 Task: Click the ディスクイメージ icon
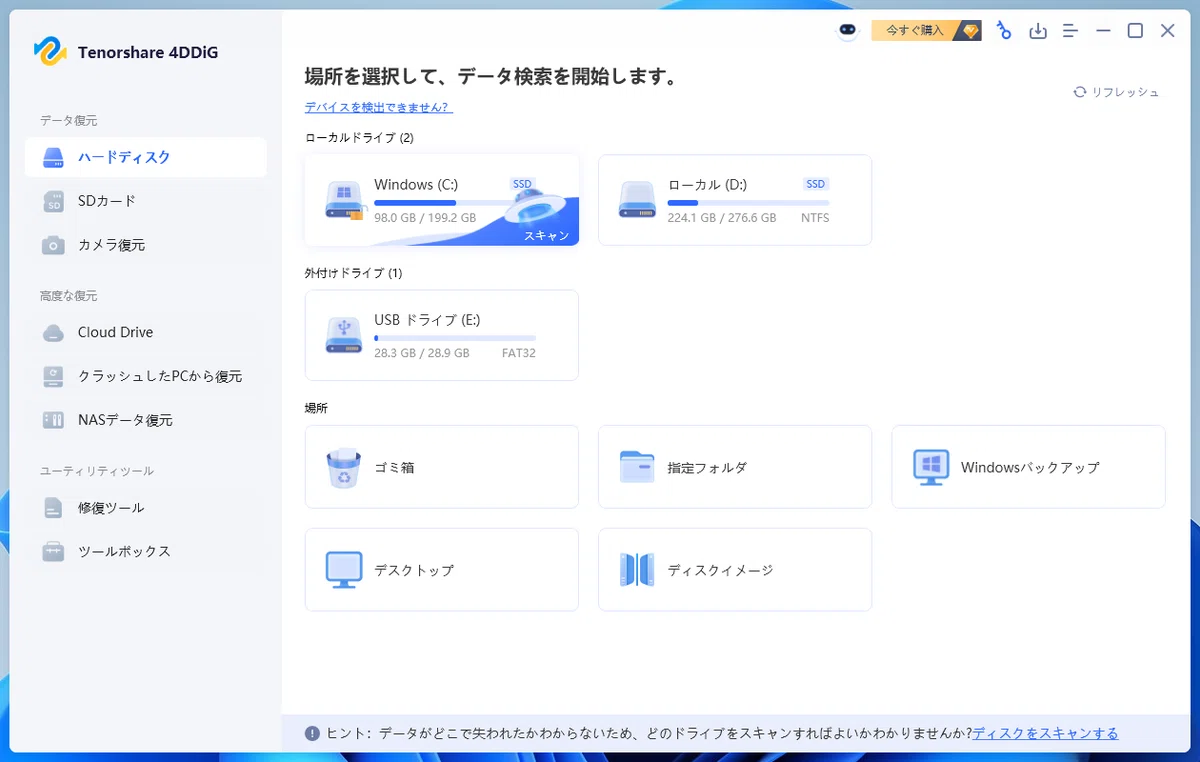(x=637, y=570)
